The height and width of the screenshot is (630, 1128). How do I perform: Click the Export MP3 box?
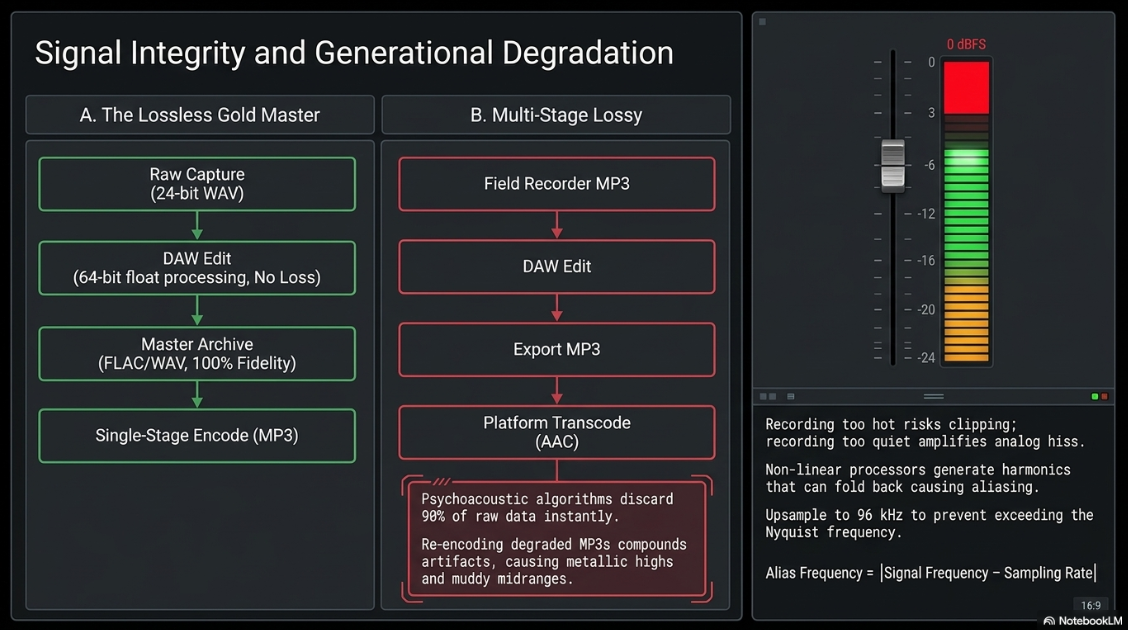point(557,350)
